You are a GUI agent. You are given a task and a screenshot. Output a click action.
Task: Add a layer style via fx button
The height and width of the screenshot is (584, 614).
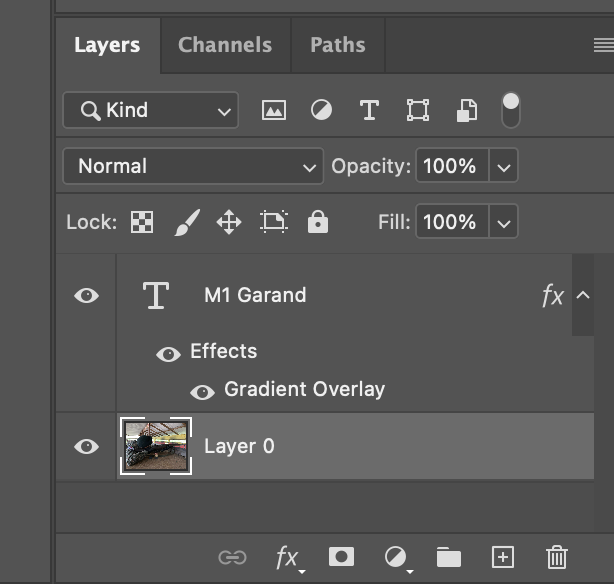point(289,558)
